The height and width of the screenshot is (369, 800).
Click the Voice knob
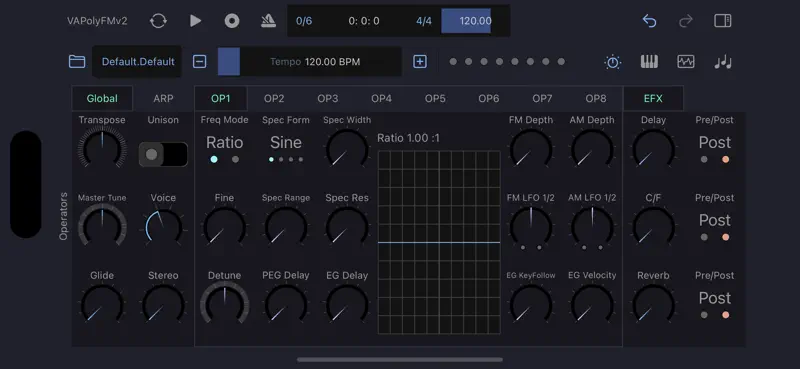pos(163,226)
